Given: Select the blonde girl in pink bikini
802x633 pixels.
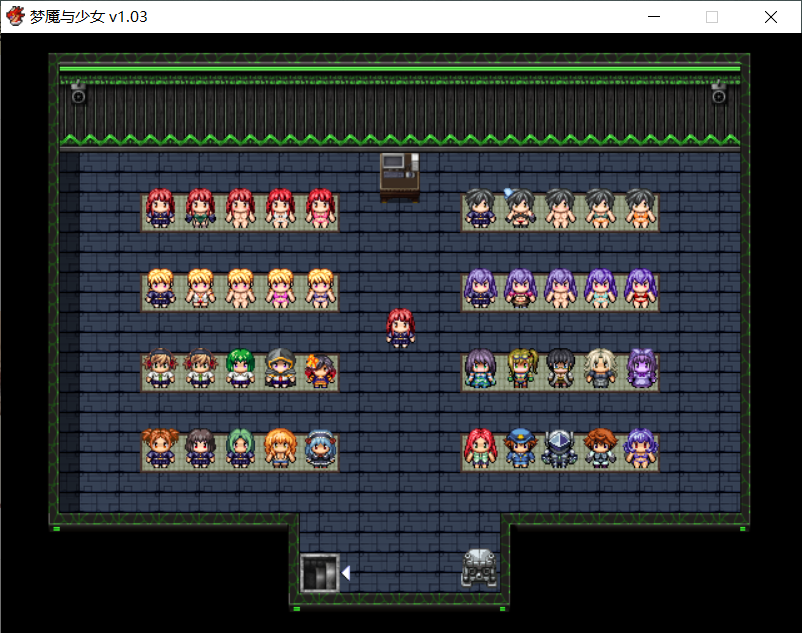Looking at the screenshot, I should click(280, 288).
